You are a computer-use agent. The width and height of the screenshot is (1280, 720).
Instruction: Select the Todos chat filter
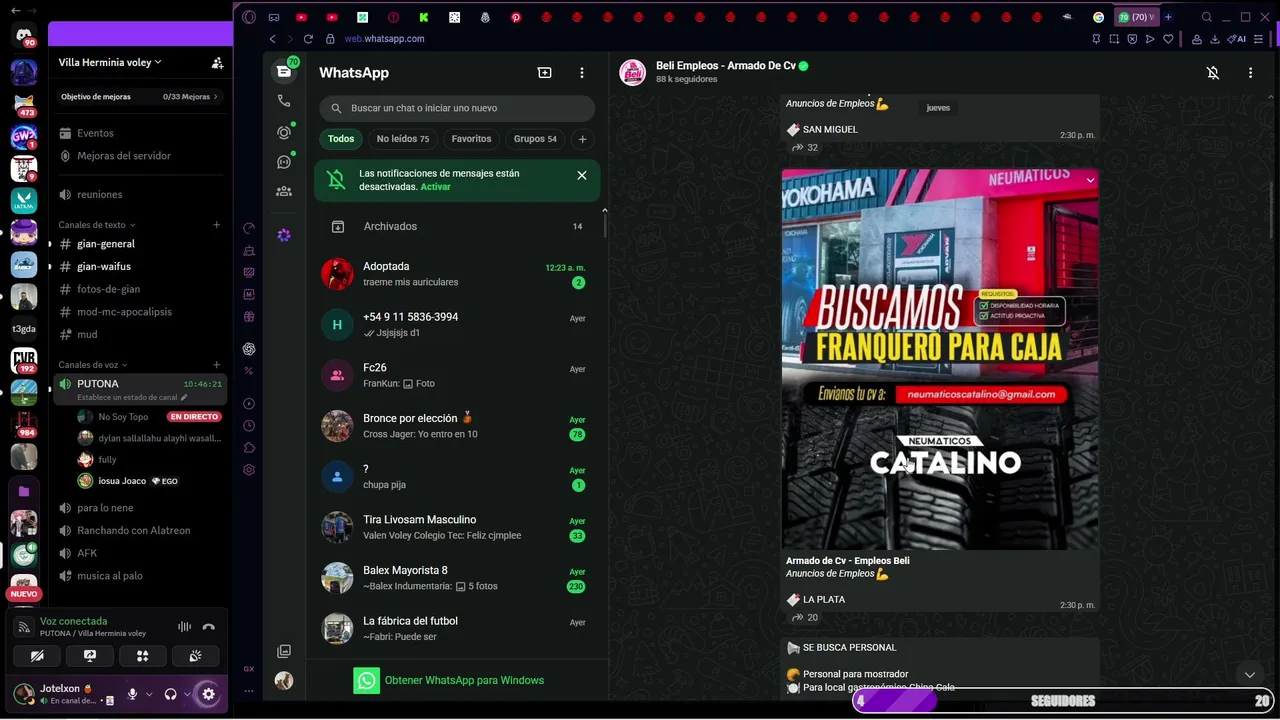[x=341, y=139]
